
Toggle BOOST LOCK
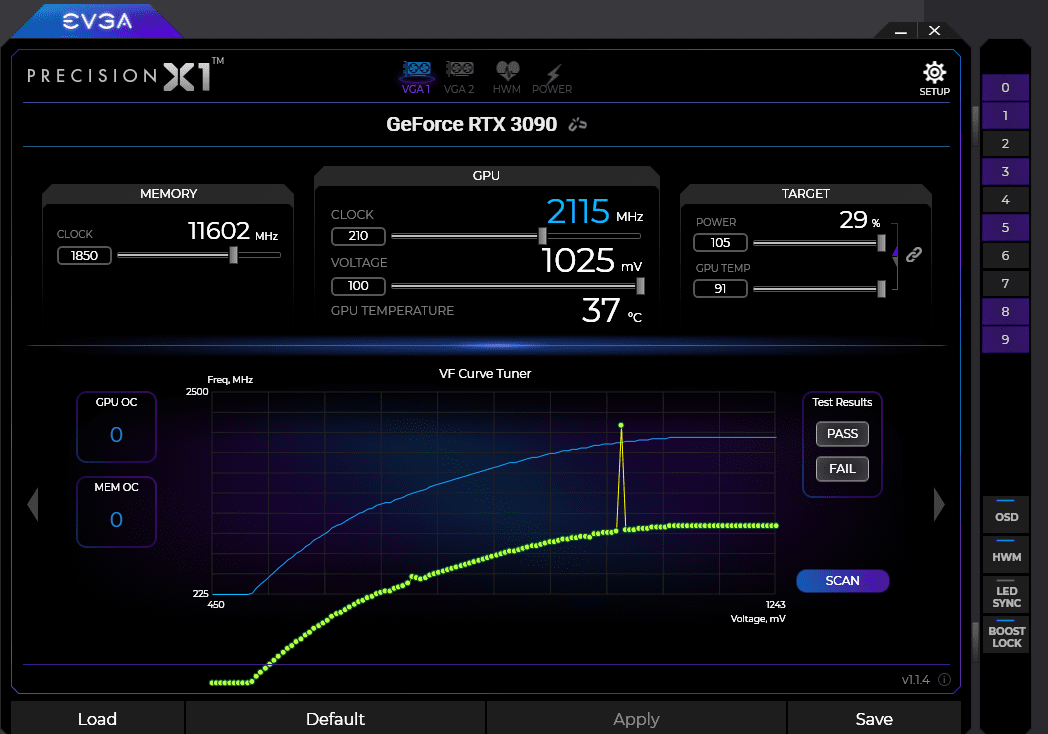coord(1006,634)
